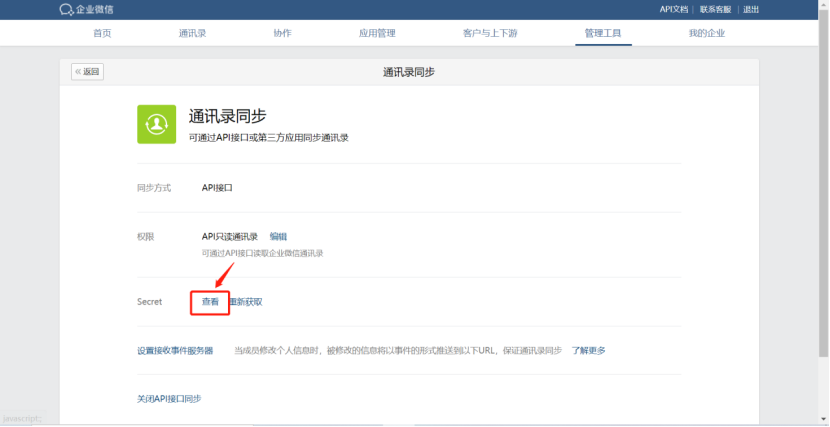
Task: Click 查看 to view the Secret
Action: 210,302
